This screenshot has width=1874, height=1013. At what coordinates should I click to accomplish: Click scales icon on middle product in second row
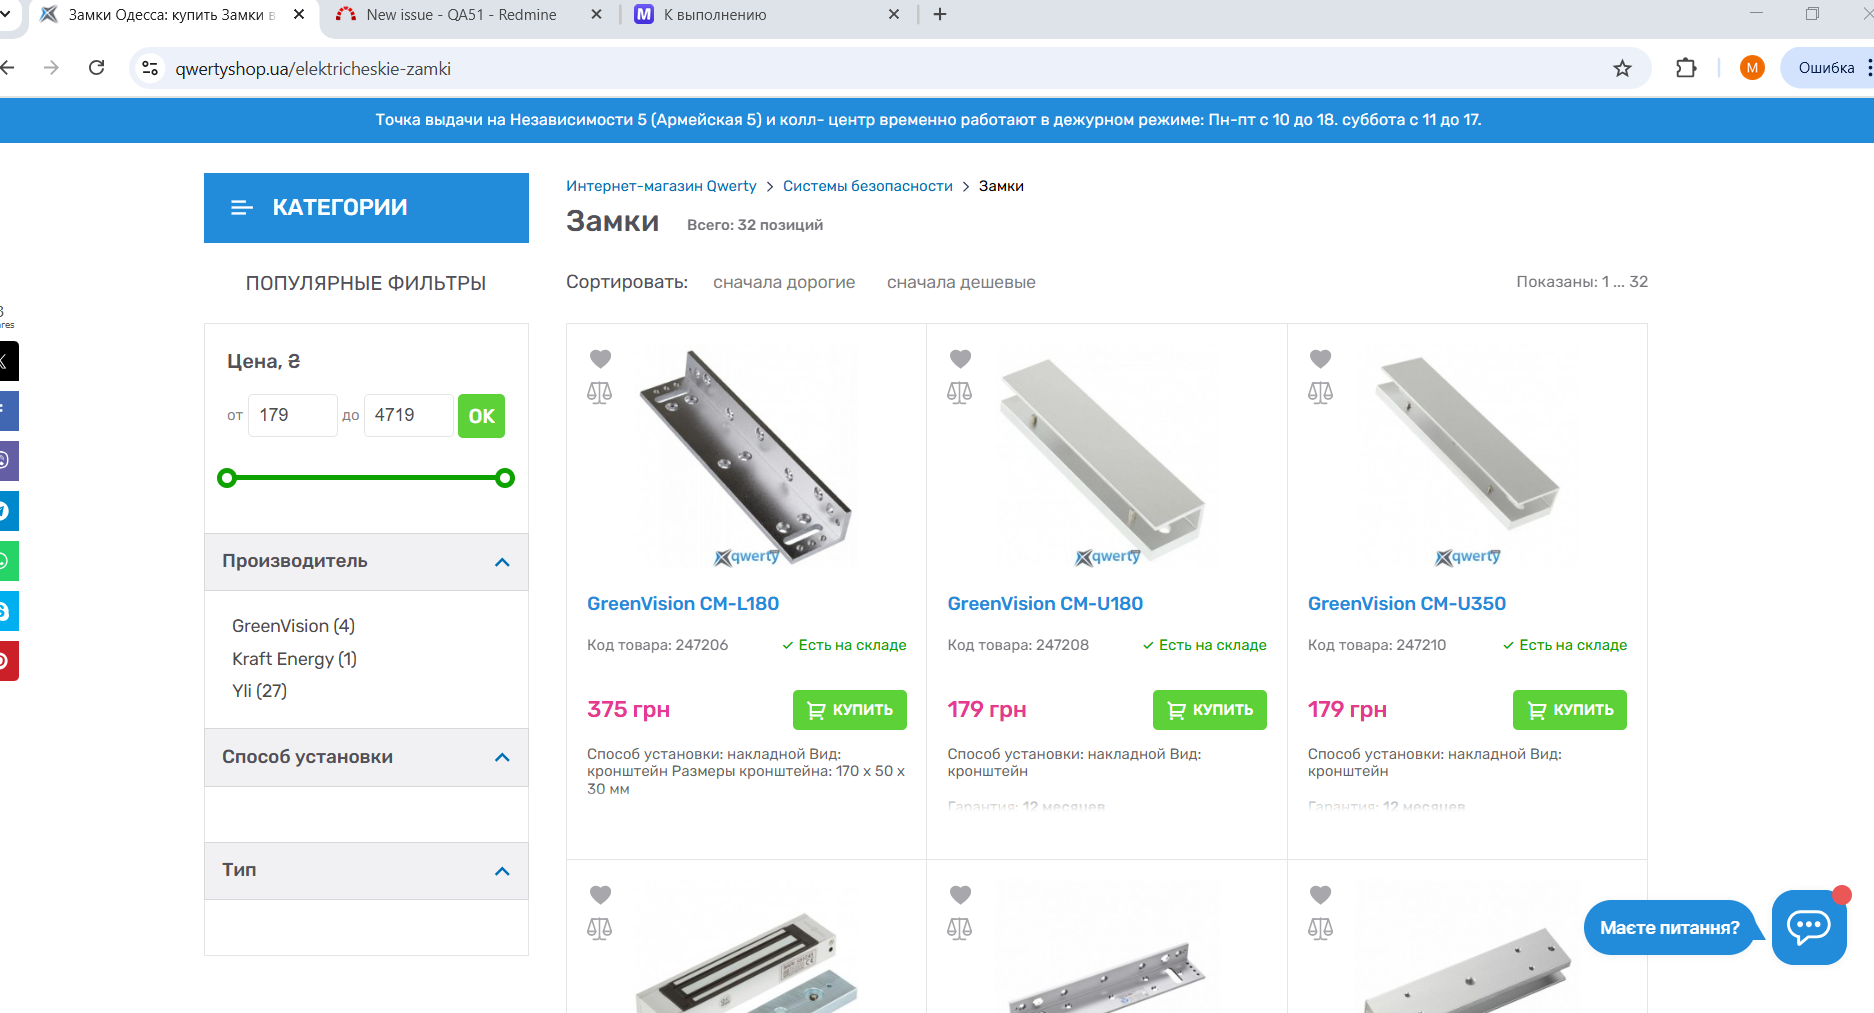(x=960, y=929)
